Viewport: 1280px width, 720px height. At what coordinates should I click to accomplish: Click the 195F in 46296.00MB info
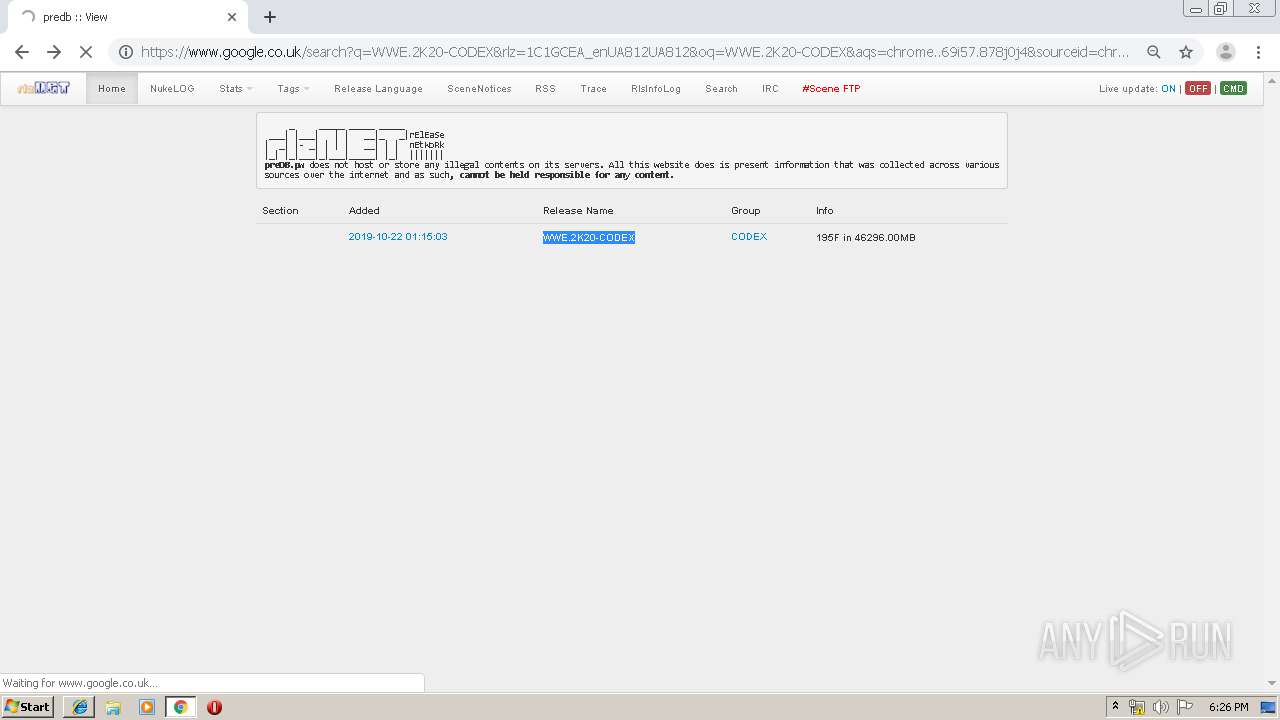pos(866,238)
